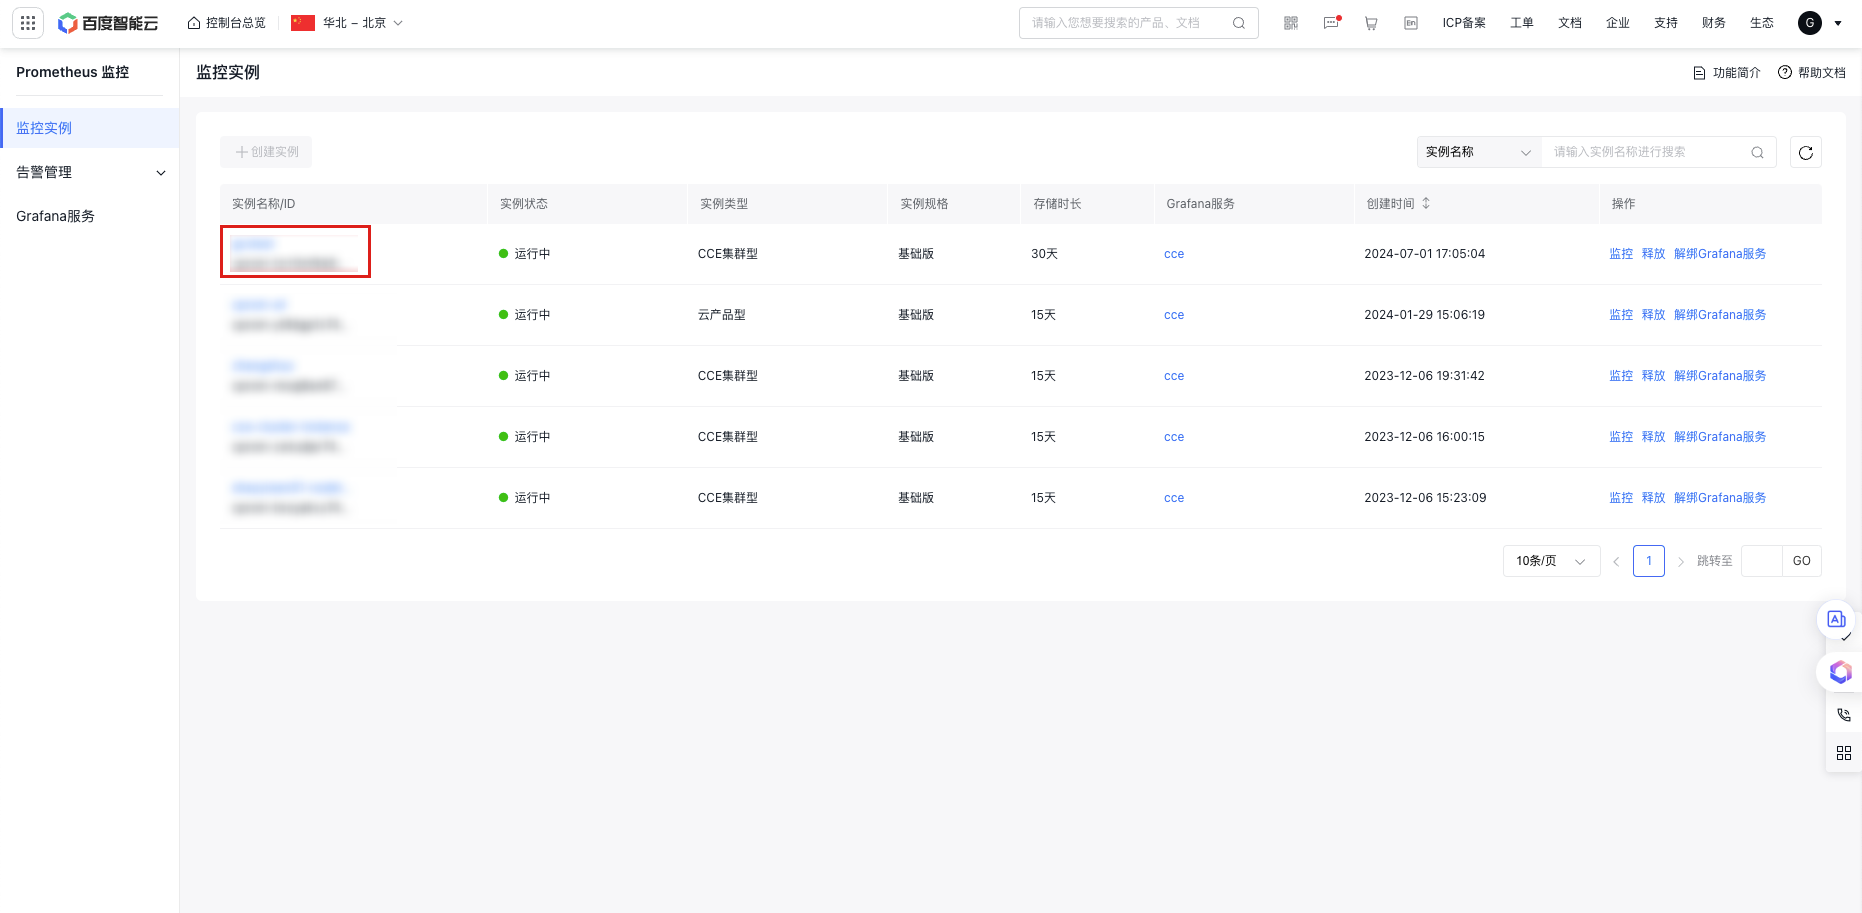Click 监控 for 2023-12-06 15:23:09 instance

(x=1621, y=498)
